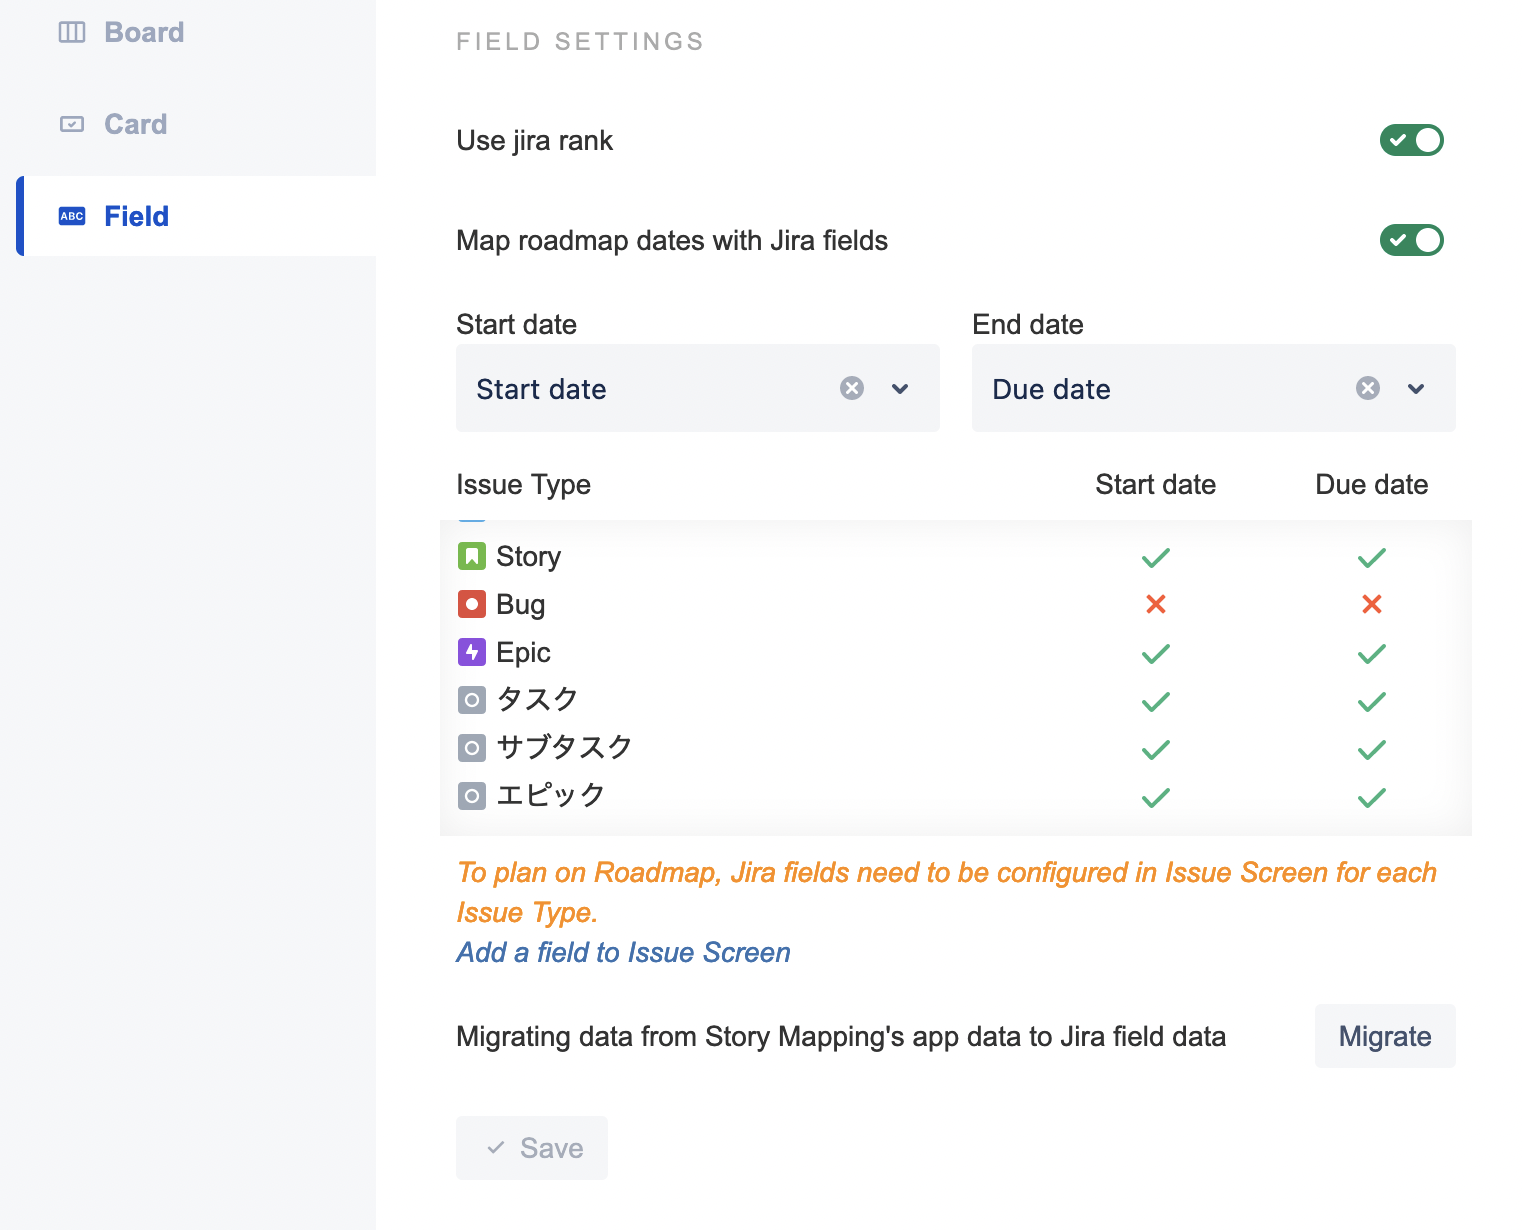Toggle off Map roadmap dates with Jira fields
Viewport: 1522px width, 1230px height.
[1411, 240]
